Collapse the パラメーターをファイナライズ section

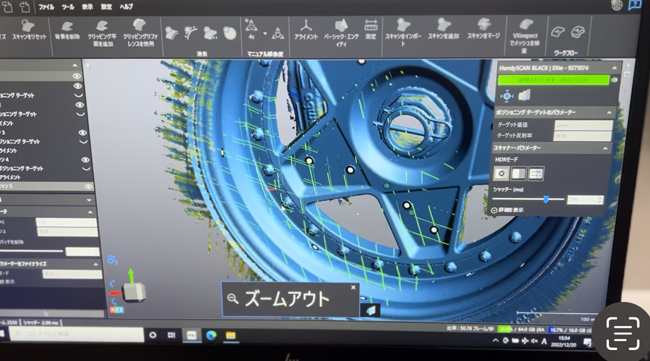[x=96, y=264]
